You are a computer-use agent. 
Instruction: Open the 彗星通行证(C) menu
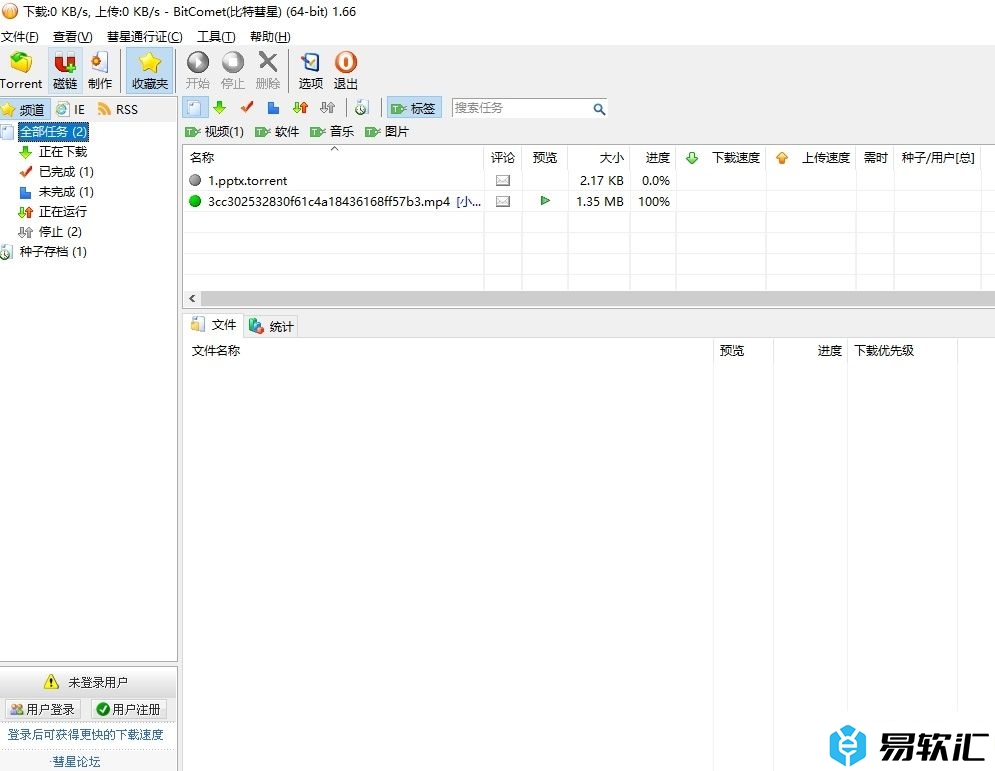(x=145, y=37)
